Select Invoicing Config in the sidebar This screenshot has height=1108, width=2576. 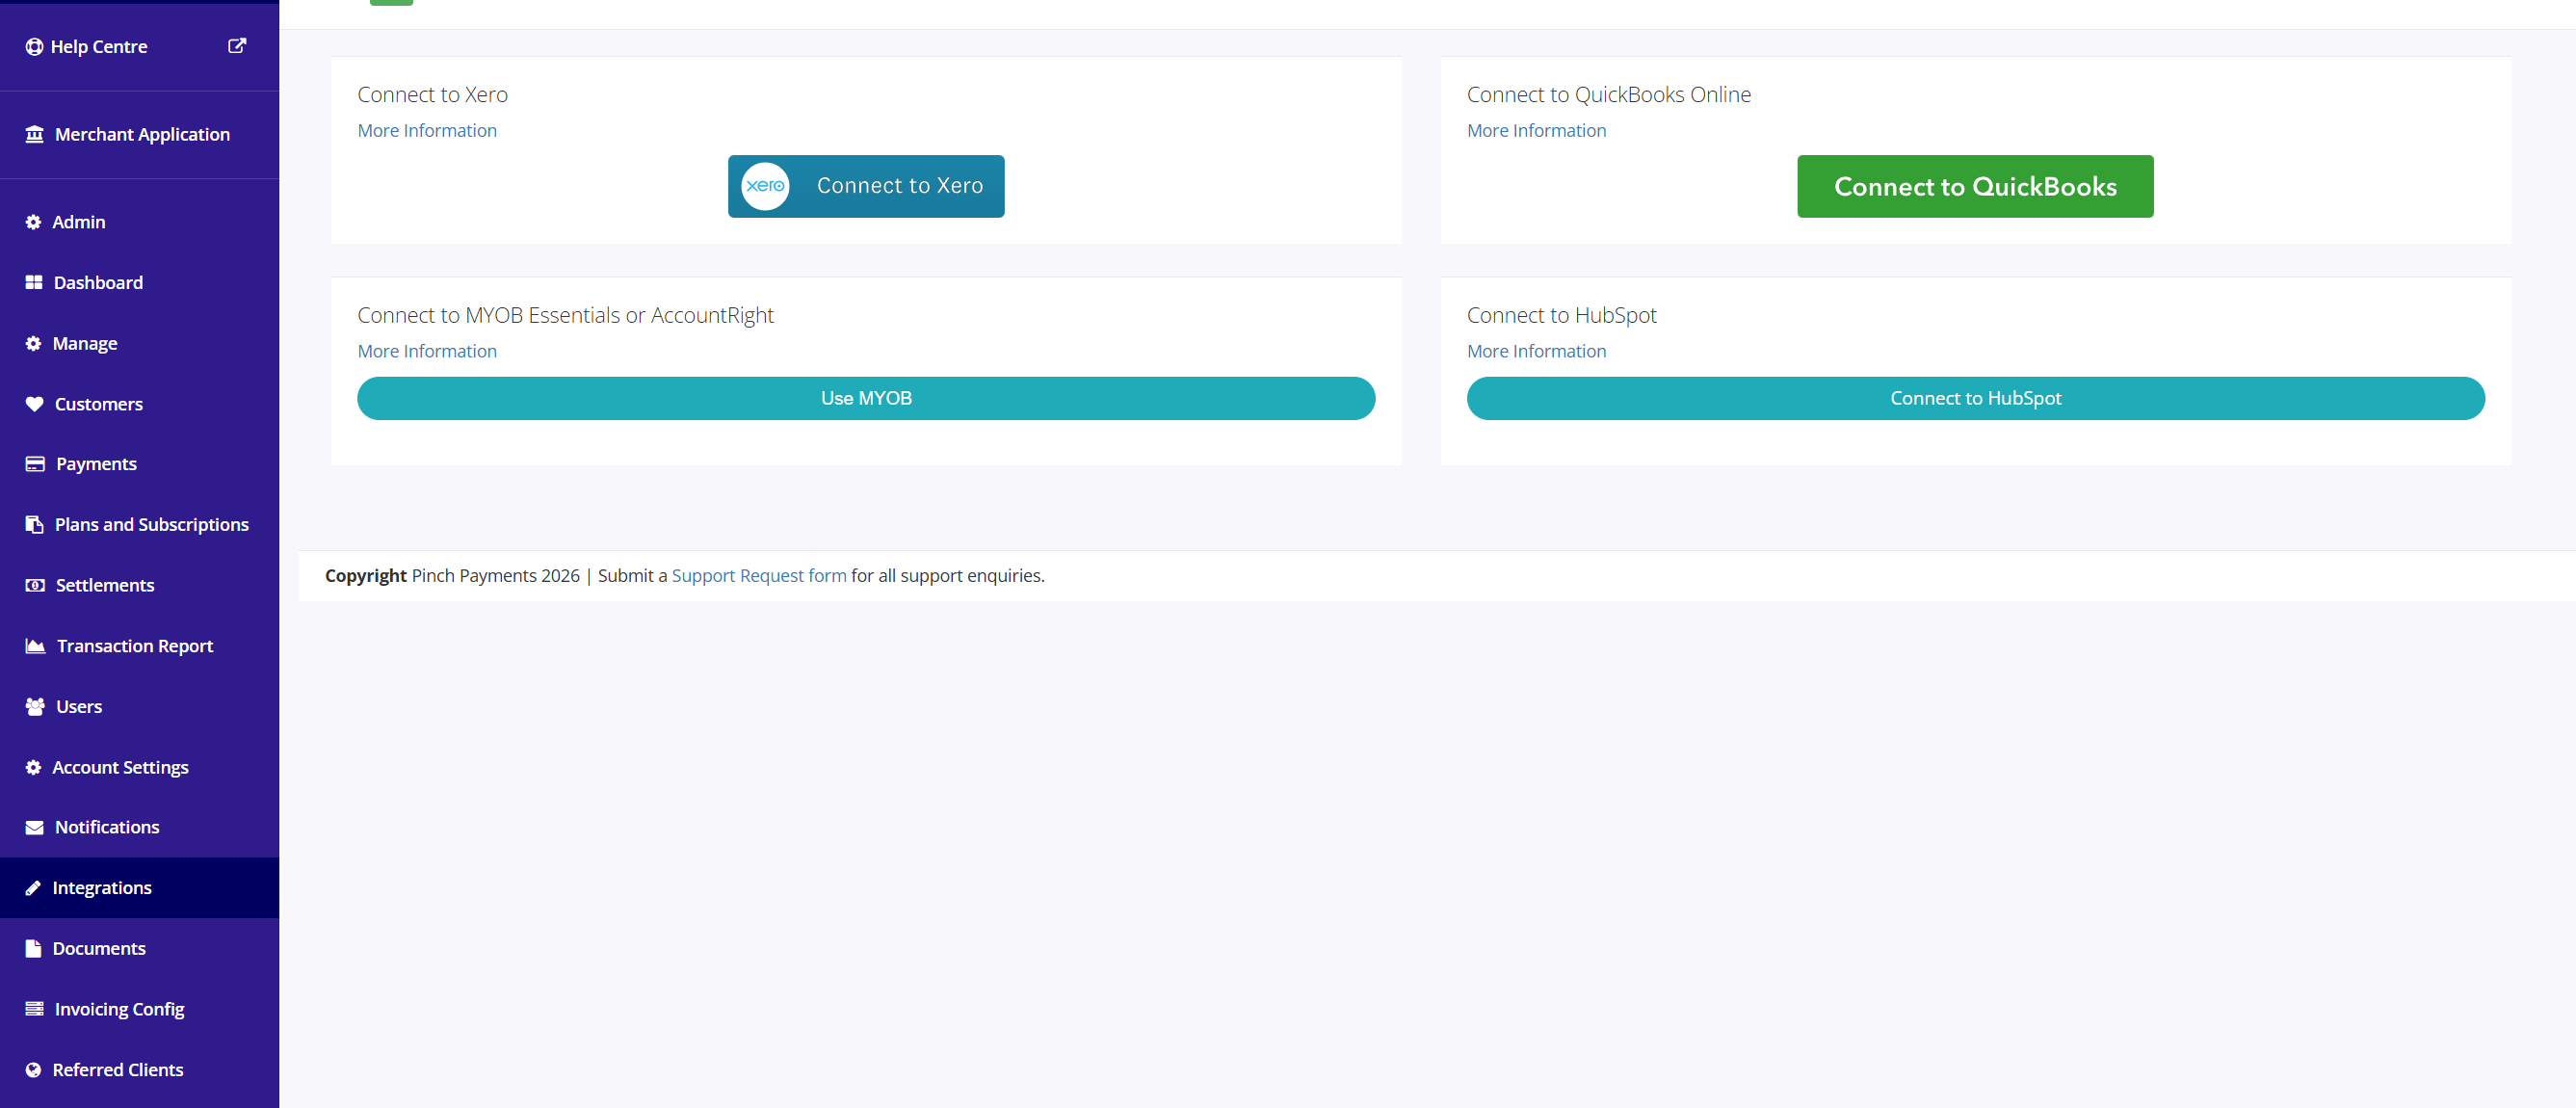point(119,1009)
